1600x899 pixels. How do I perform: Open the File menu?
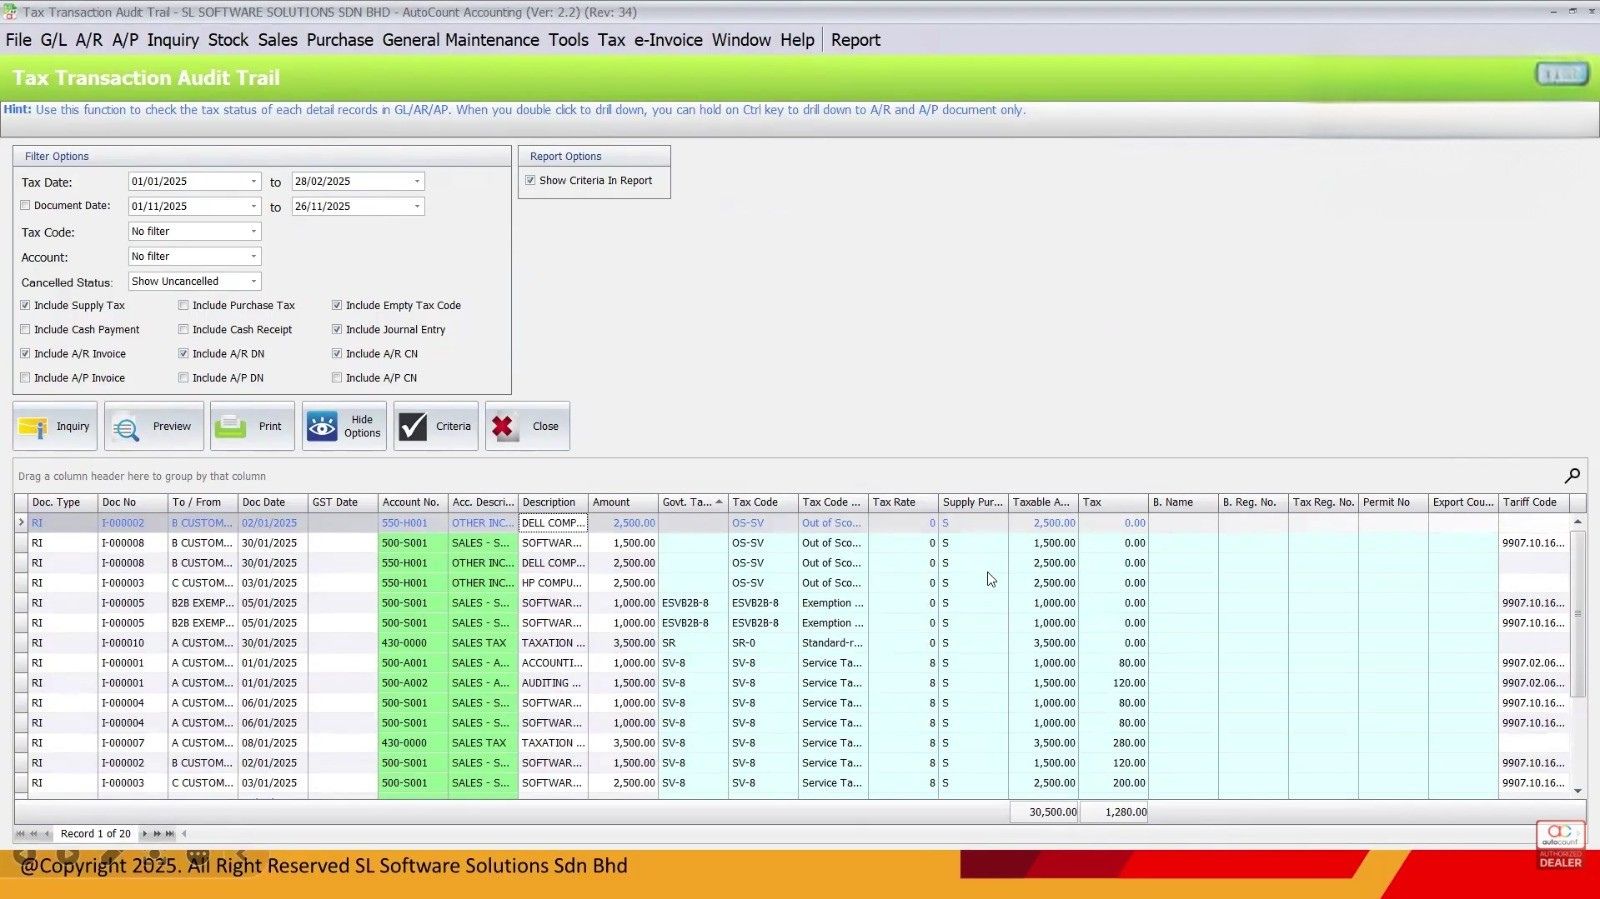tap(19, 40)
